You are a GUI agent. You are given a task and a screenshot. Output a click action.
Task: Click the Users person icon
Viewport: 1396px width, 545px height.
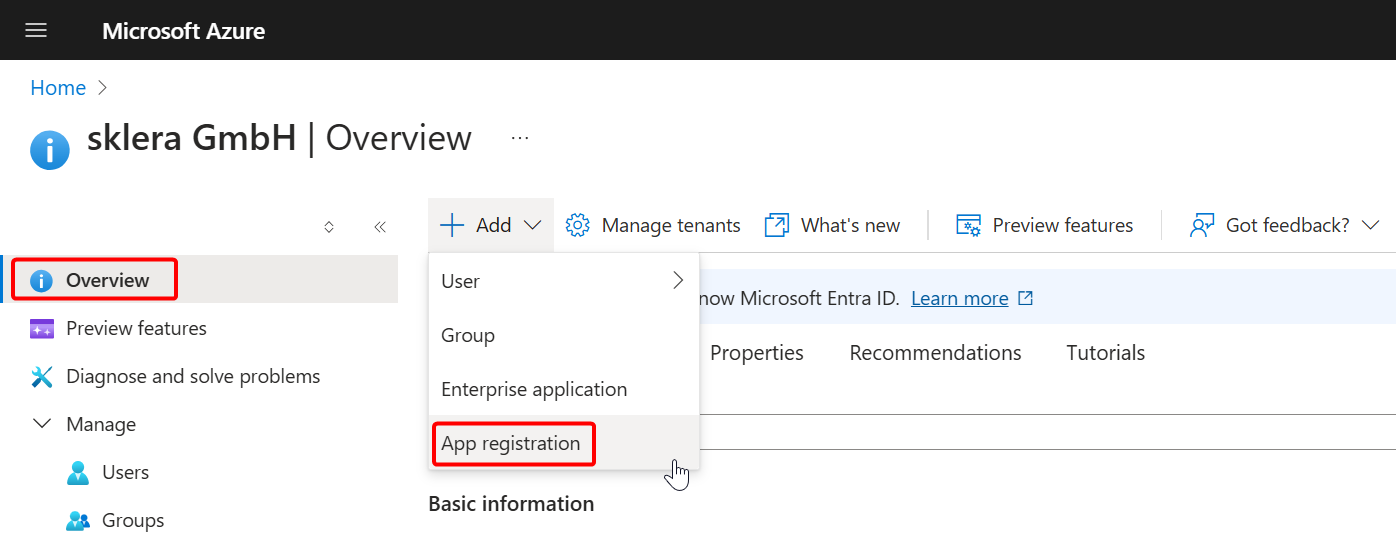[x=78, y=472]
